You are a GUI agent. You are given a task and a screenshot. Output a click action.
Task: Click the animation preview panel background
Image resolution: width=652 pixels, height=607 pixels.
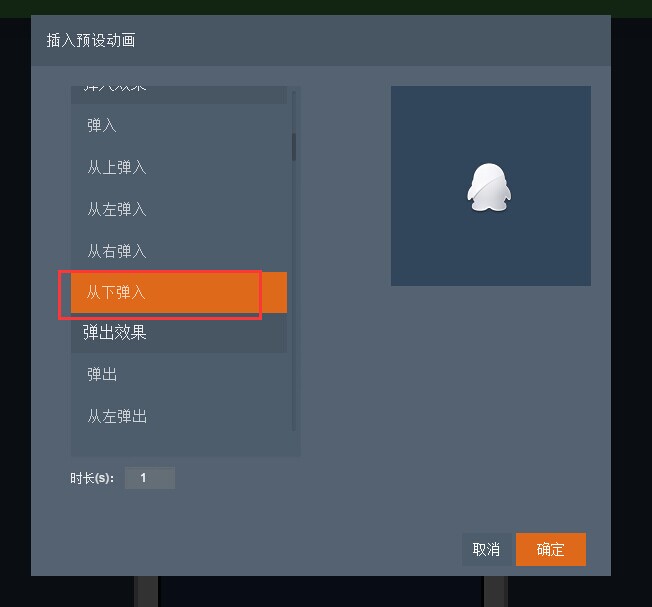tap(491, 249)
